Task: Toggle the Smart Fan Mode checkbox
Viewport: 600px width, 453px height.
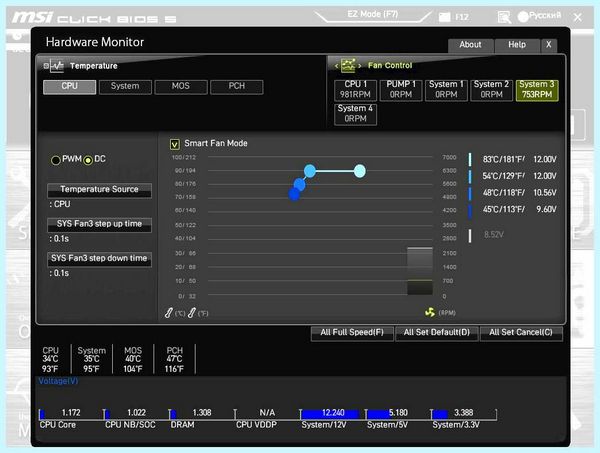Action: tap(174, 144)
